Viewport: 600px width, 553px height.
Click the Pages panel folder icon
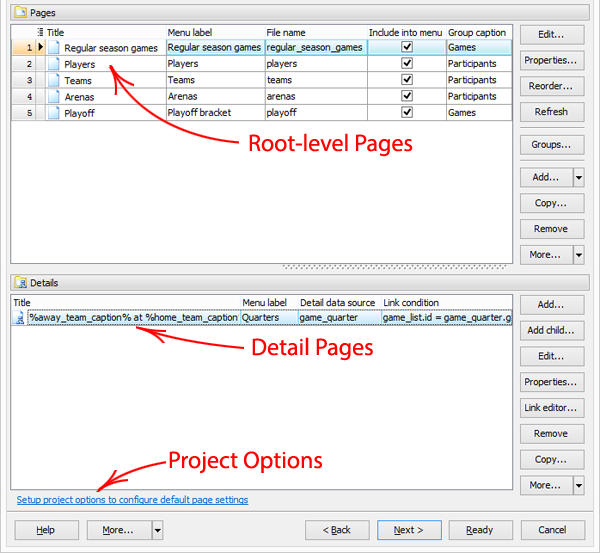pos(19,14)
